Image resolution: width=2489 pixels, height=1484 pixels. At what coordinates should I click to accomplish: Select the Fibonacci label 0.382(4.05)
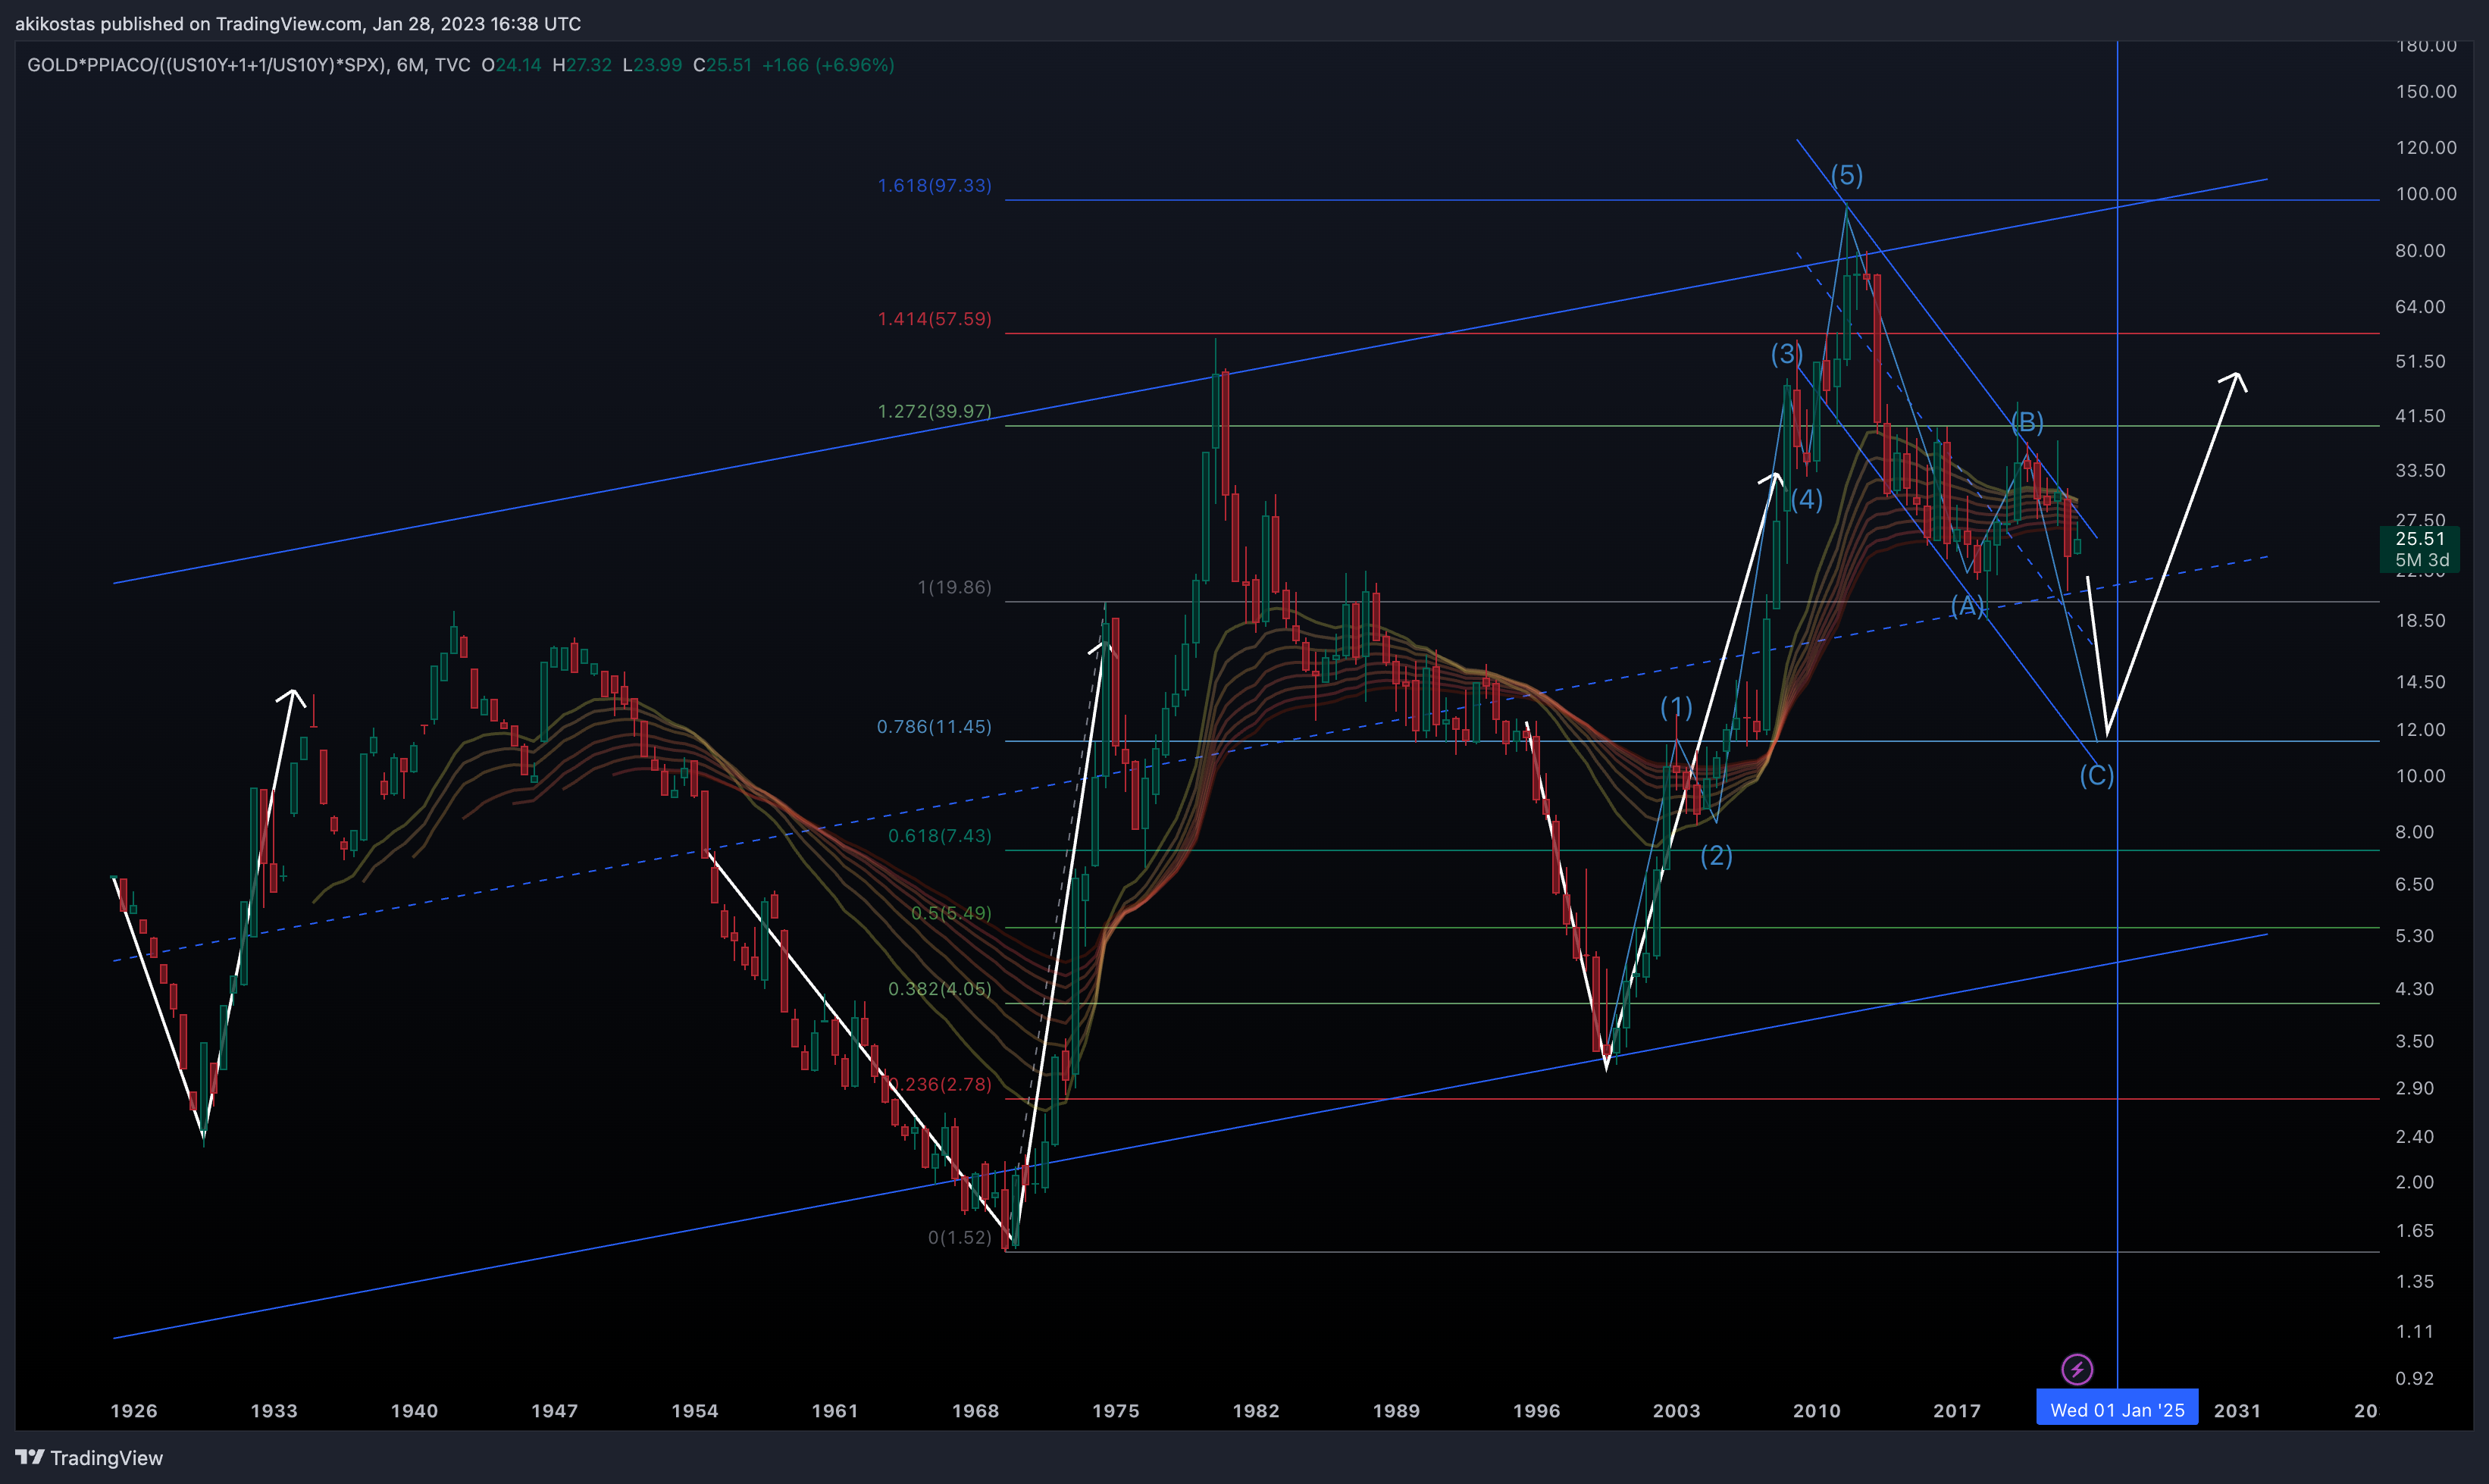pos(940,989)
